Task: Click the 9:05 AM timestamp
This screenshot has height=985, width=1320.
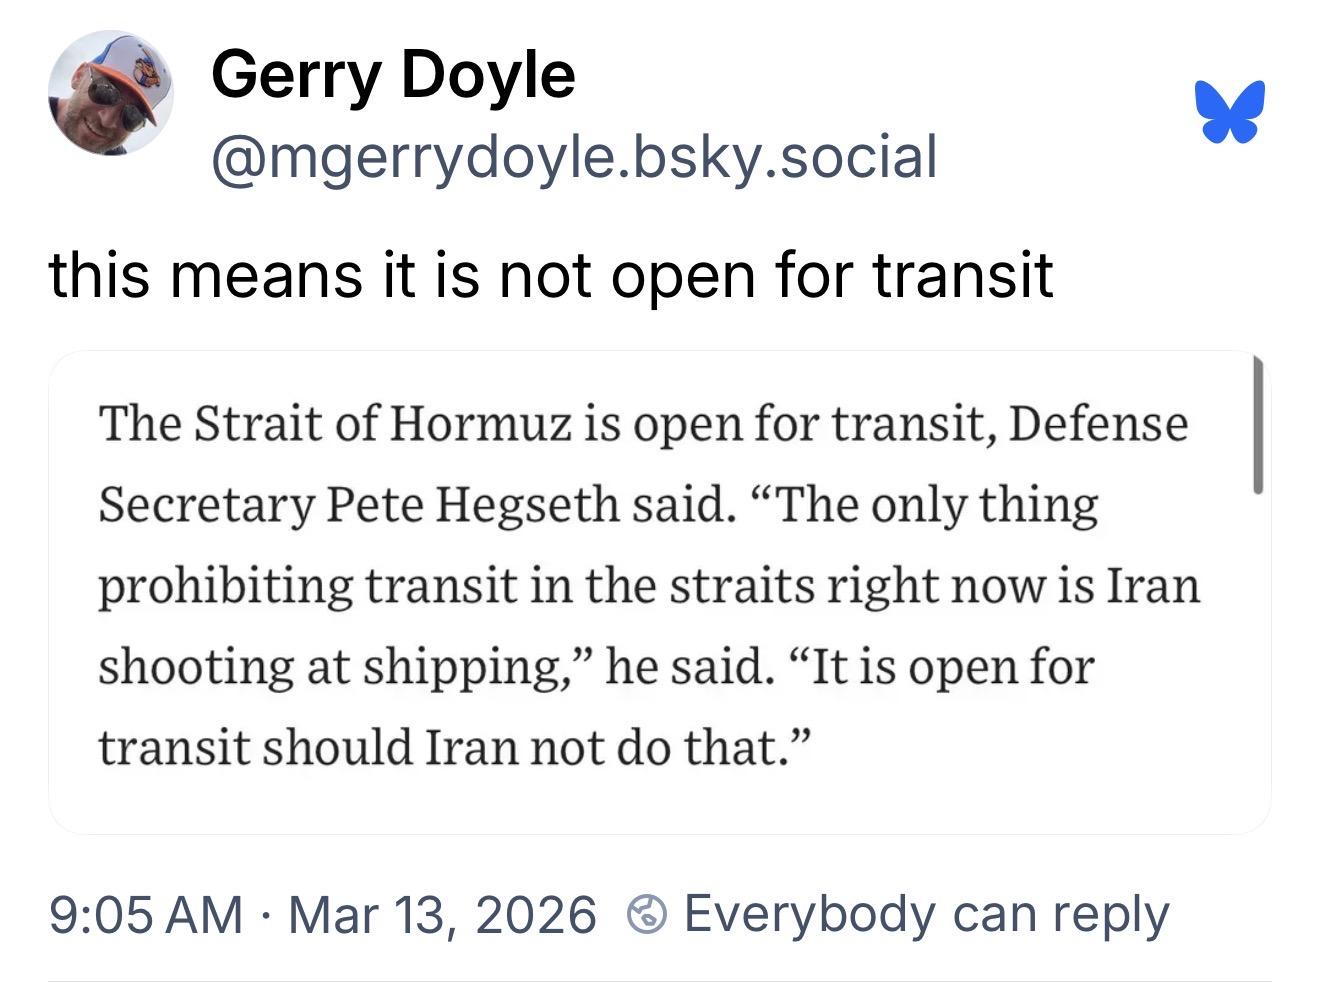Action: coord(145,914)
